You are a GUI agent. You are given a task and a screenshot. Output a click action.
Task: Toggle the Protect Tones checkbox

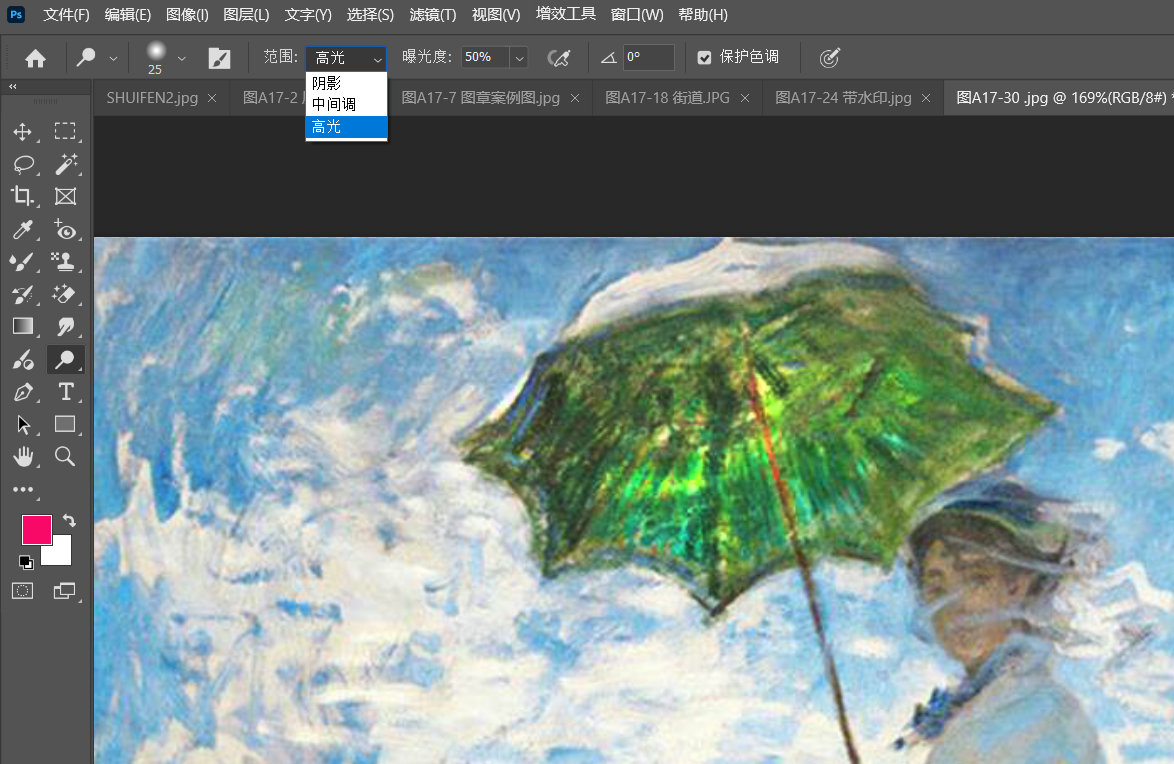(x=705, y=58)
